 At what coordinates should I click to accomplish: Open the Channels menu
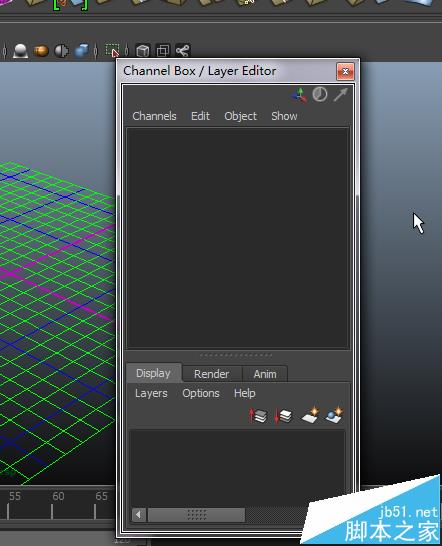[154, 116]
